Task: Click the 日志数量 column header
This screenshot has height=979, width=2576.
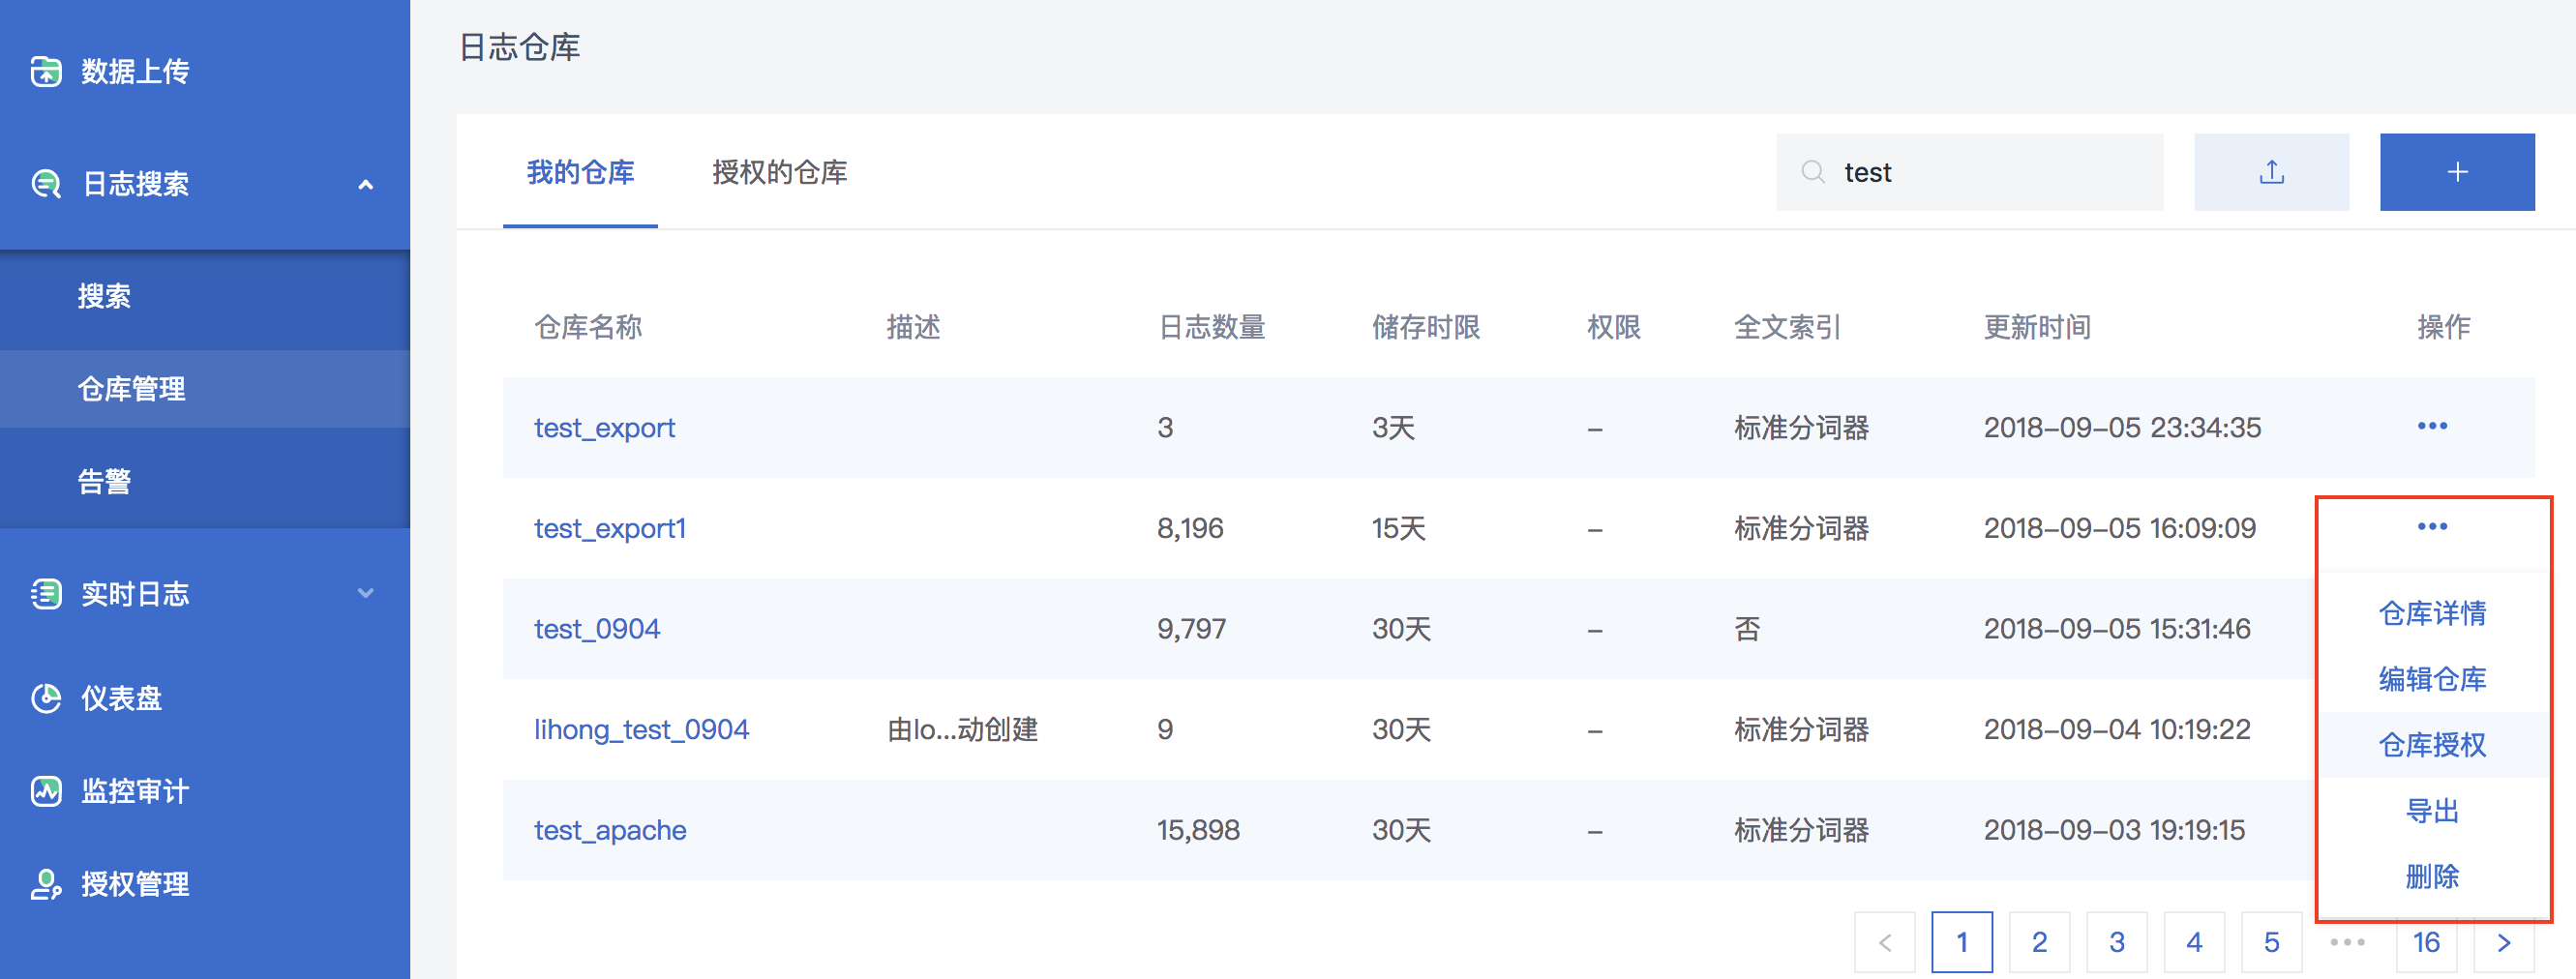Action: coord(1211,327)
